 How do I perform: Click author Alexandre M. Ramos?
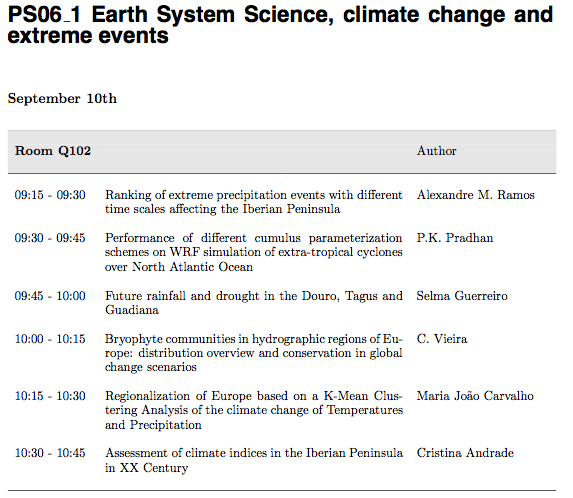click(475, 195)
